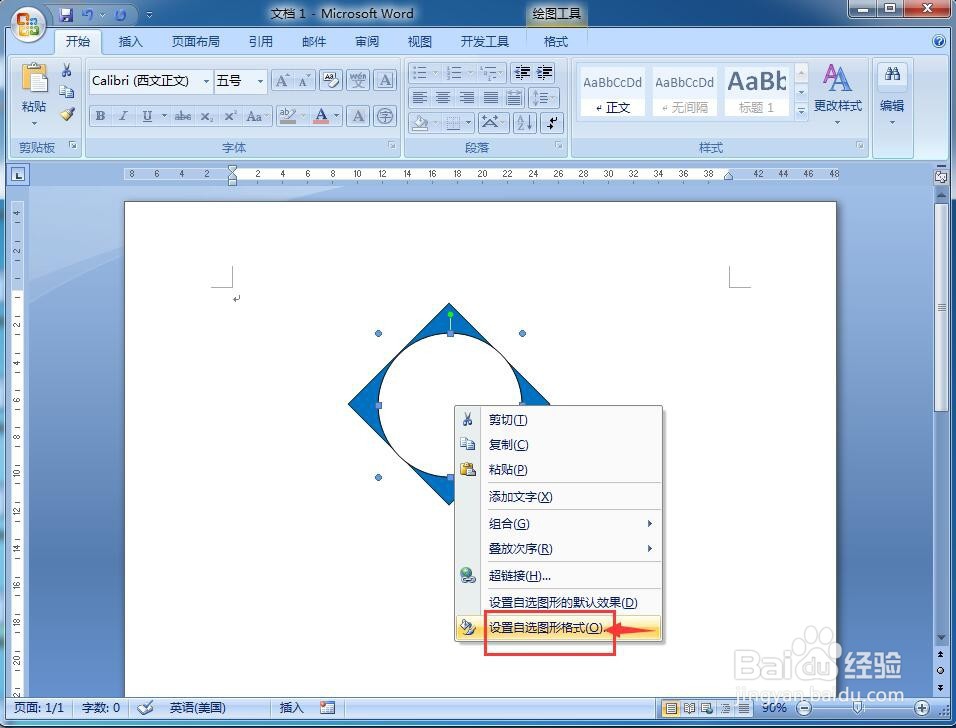
Task: Switch to the 插入 ribbon tab
Action: point(130,41)
